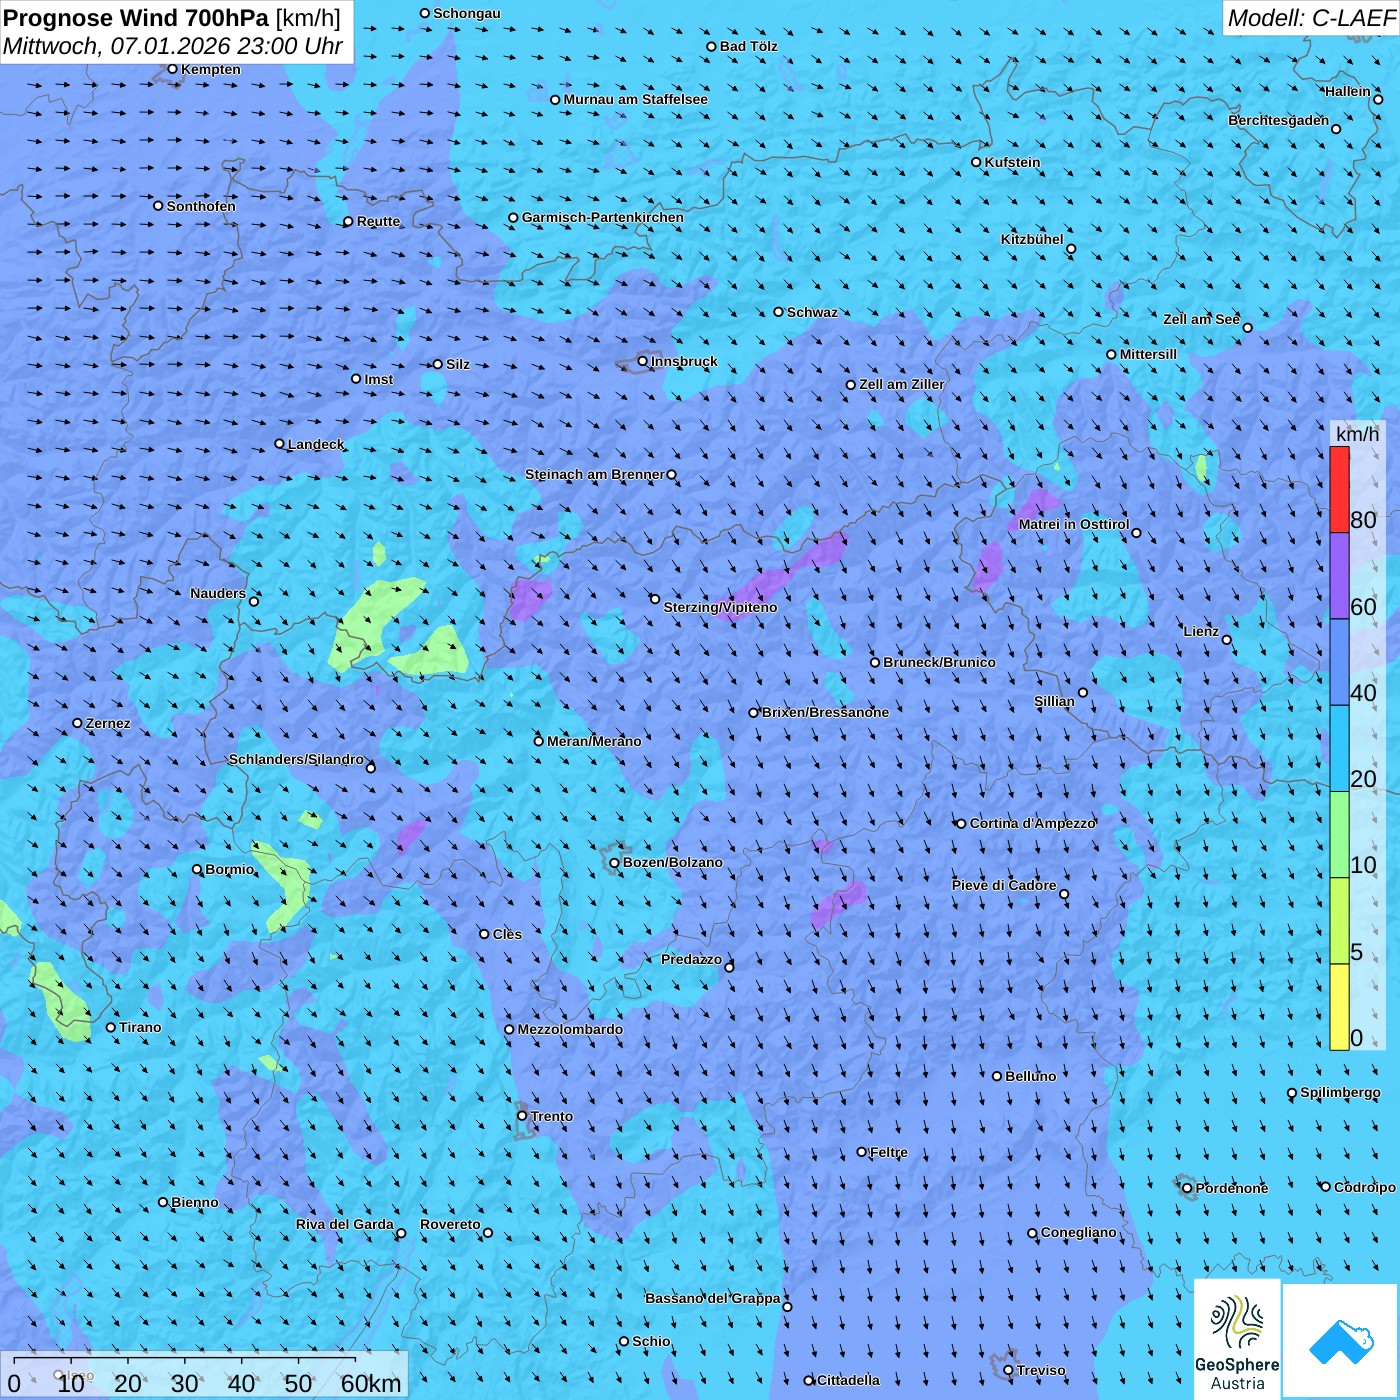Select the Nauders location marker
This screenshot has height=1400, width=1400.
point(254,601)
